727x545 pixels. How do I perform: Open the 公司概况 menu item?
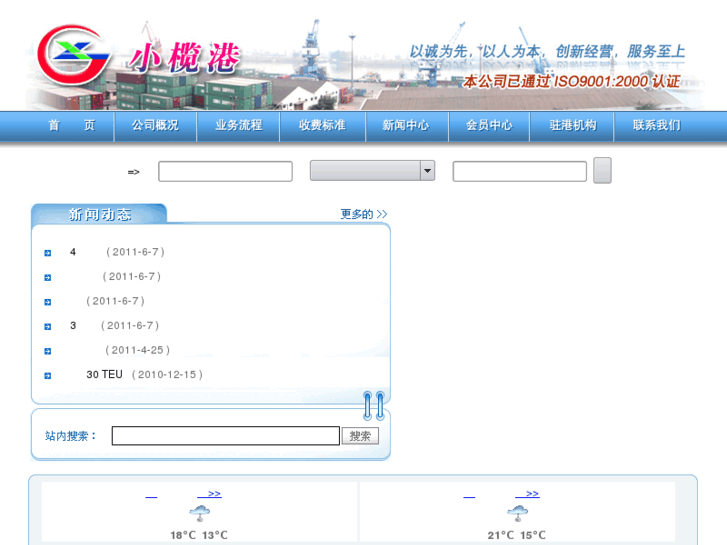(x=155, y=125)
